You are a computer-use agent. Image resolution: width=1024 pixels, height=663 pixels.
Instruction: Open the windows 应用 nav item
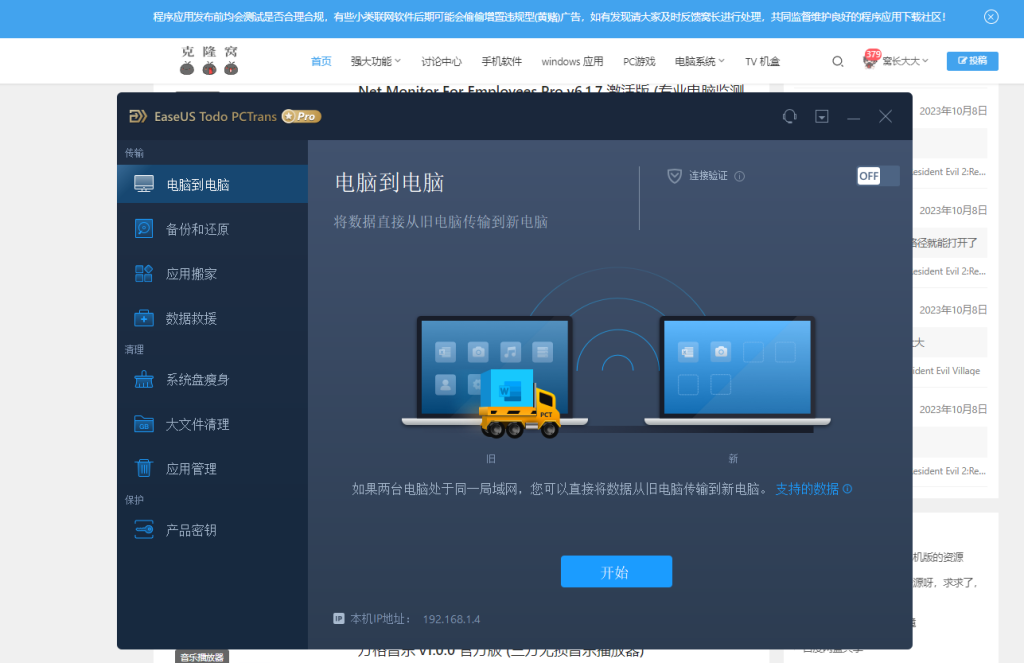(x=572, y=61)
